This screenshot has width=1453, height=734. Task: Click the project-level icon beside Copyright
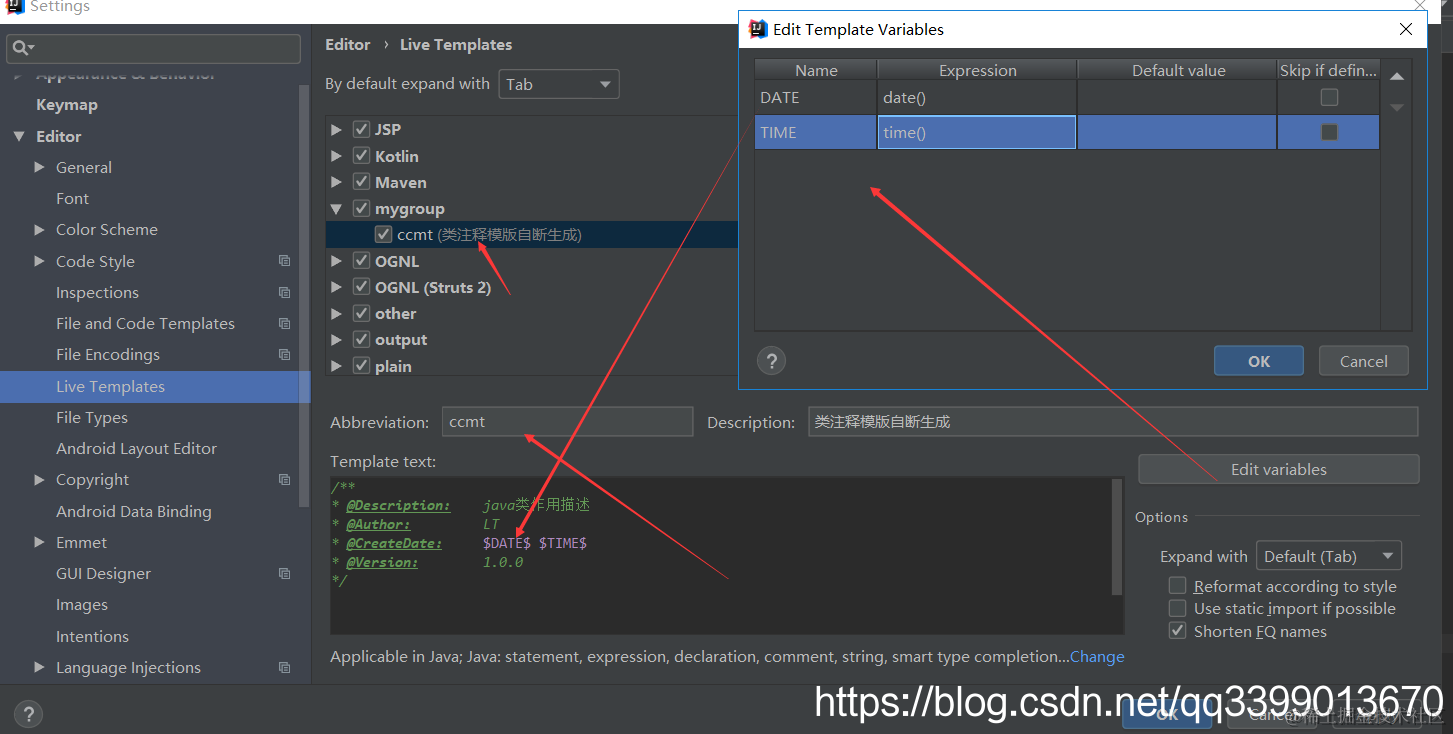pyautogui.click(x=285, y=479)
